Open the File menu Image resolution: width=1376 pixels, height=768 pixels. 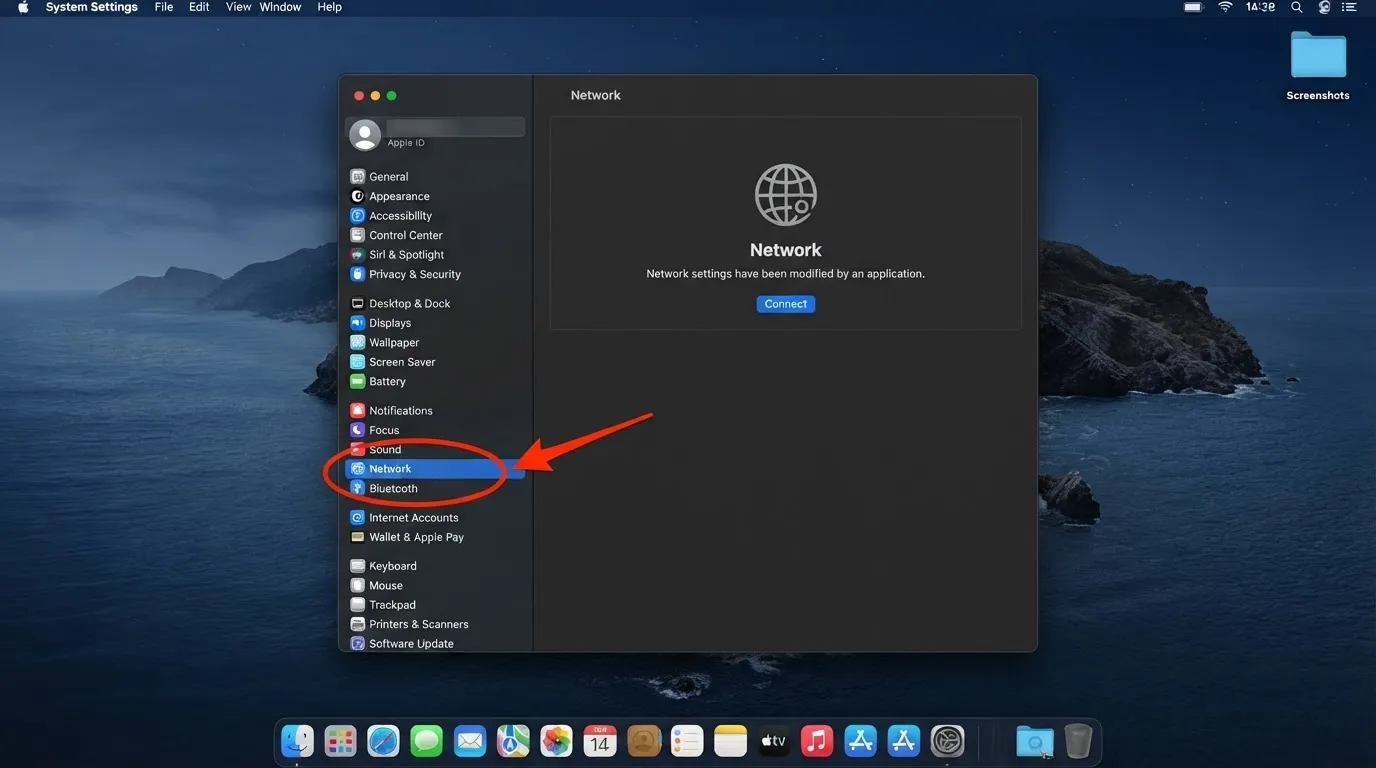(164, 7)
